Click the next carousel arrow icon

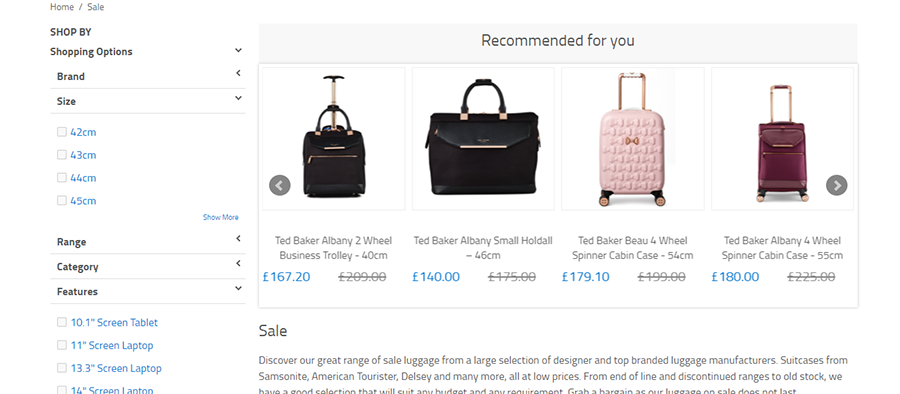(x=836, y=185)
